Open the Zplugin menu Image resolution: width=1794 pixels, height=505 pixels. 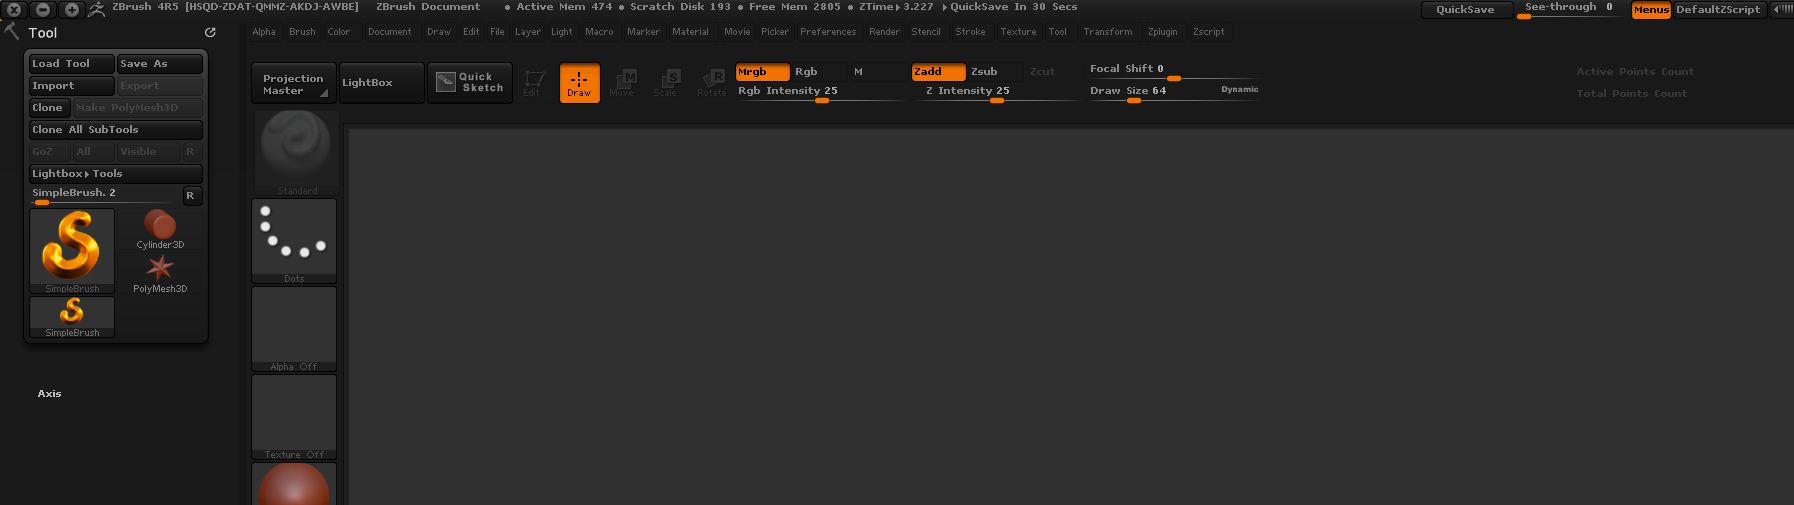tap(1162, 32)
